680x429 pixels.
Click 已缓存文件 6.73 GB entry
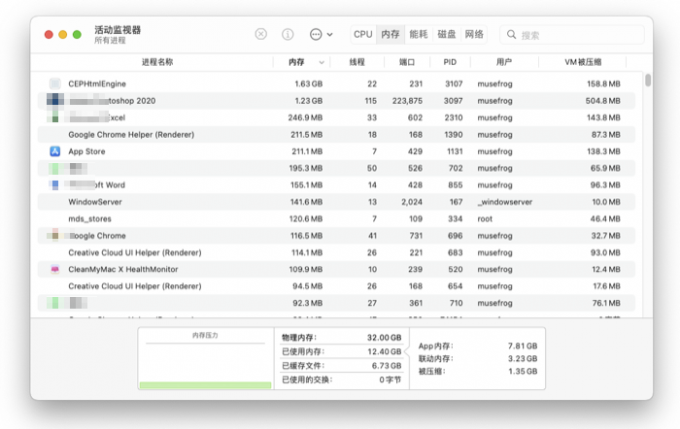coord(341,366)
